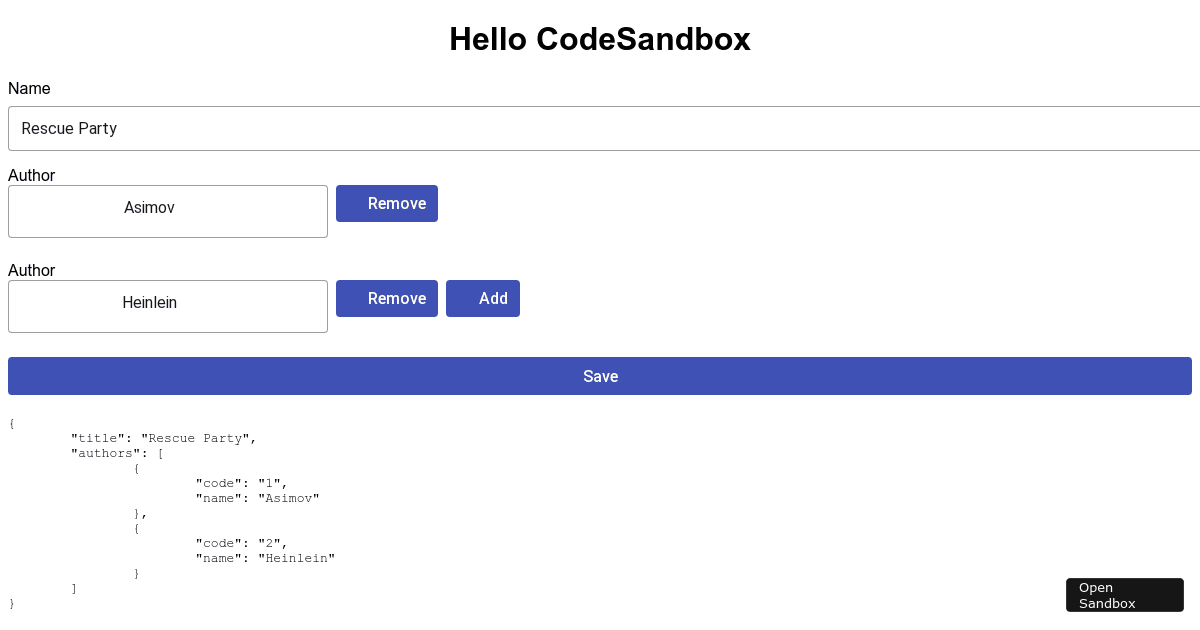Select the Asimov author input field

coord(168,211)
